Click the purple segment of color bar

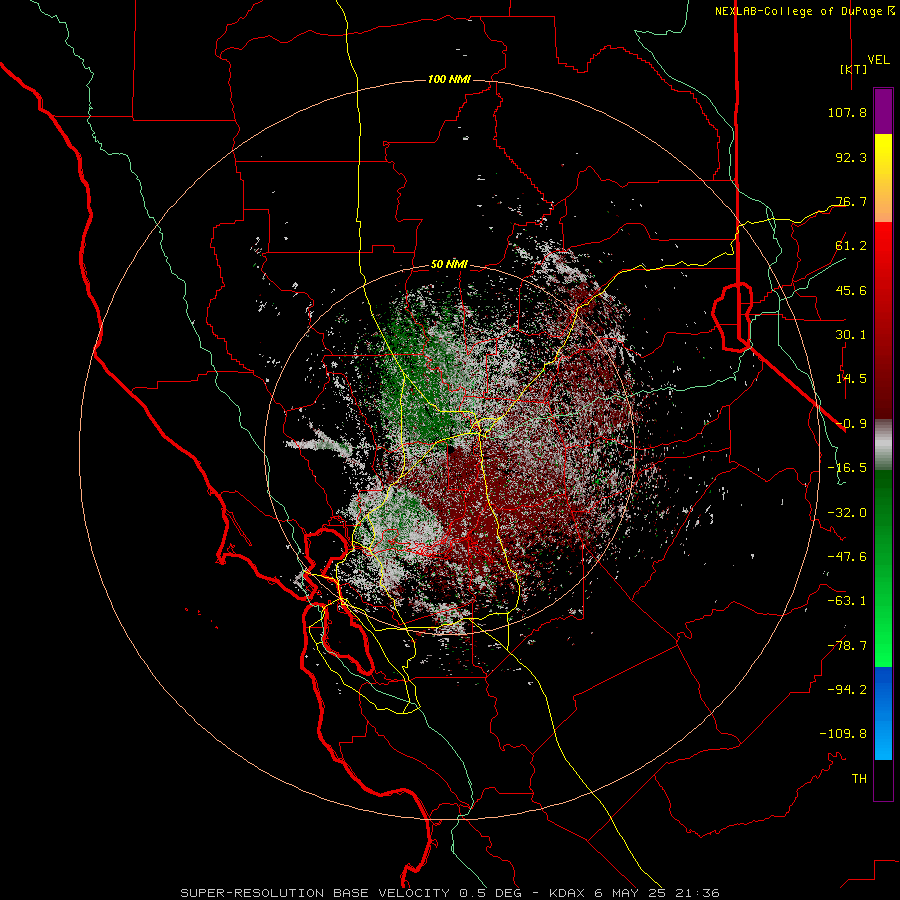(x=883, y=111)
